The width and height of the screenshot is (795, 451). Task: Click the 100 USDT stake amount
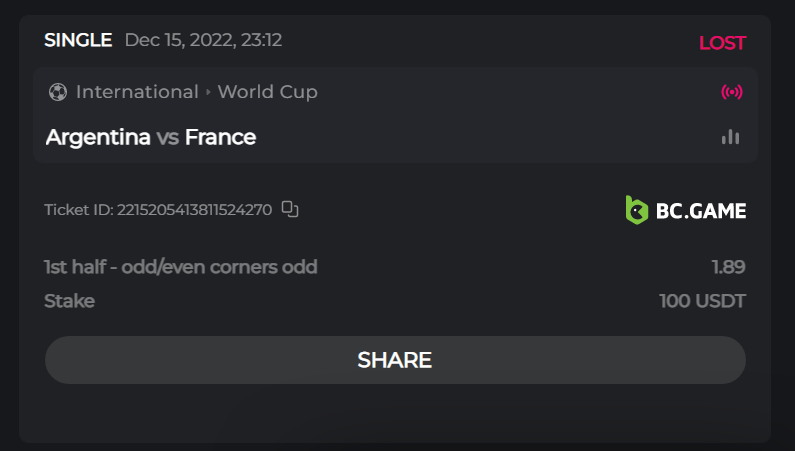click(702, 301)
